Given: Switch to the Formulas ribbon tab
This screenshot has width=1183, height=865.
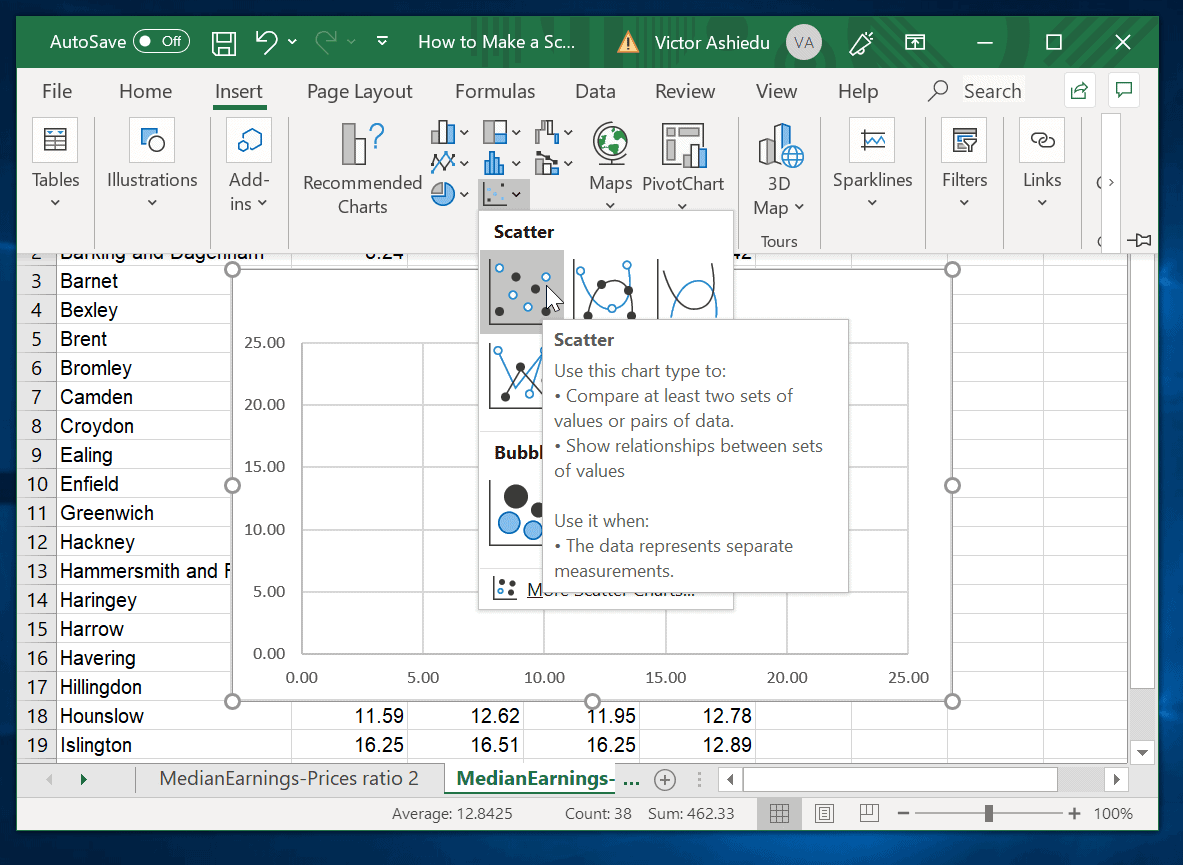Looking at the screenshot, I should [495, 91].
